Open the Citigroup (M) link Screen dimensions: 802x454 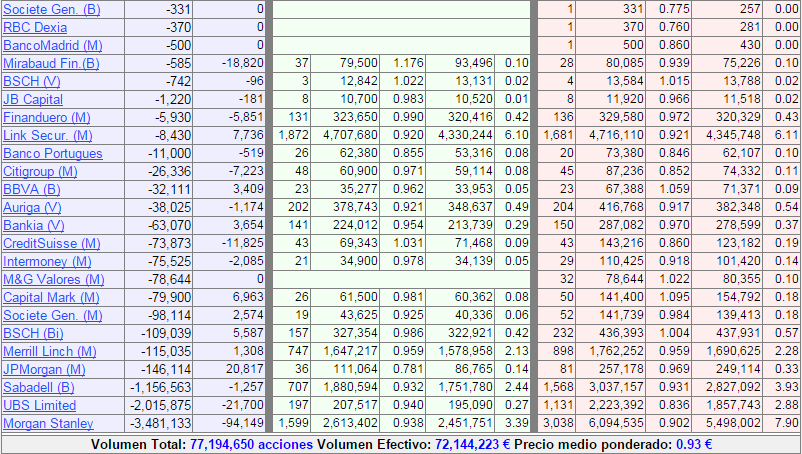click(x=40, y=172)
